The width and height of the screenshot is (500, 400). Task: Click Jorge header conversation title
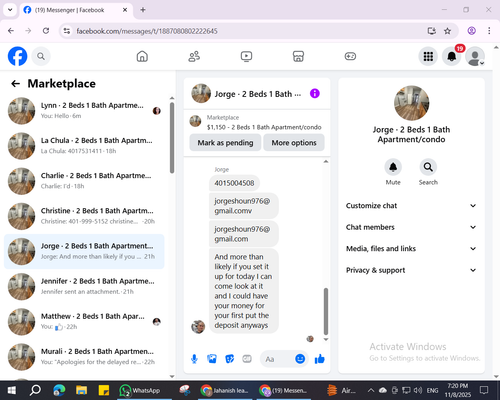pyautogui.click(x=258, y=94)
